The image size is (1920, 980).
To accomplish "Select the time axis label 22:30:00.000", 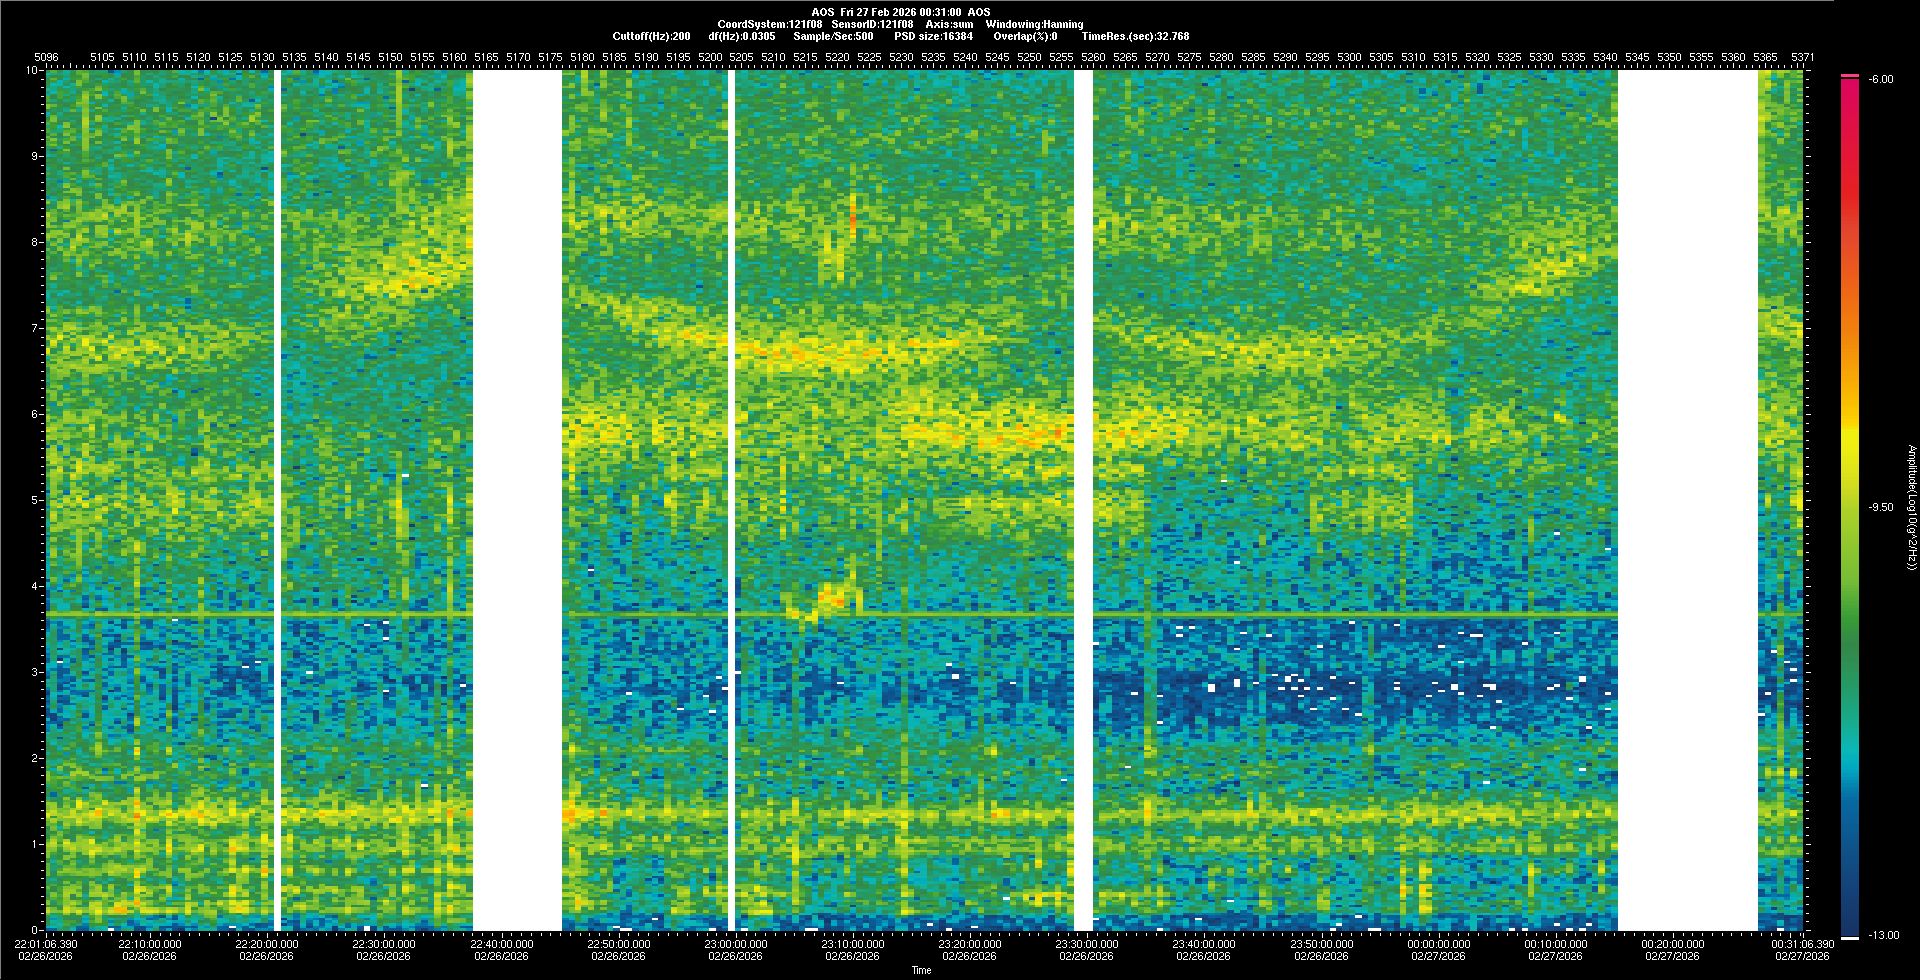I will click(x=385, y=944).
